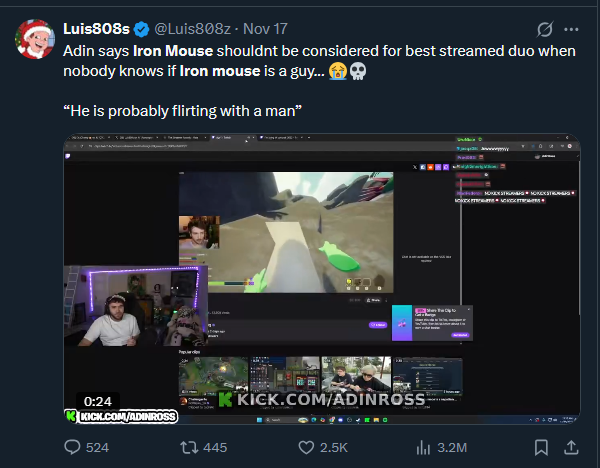Select the league game popular clip thumbnail

pyautogui.click(x=213, y=376)
